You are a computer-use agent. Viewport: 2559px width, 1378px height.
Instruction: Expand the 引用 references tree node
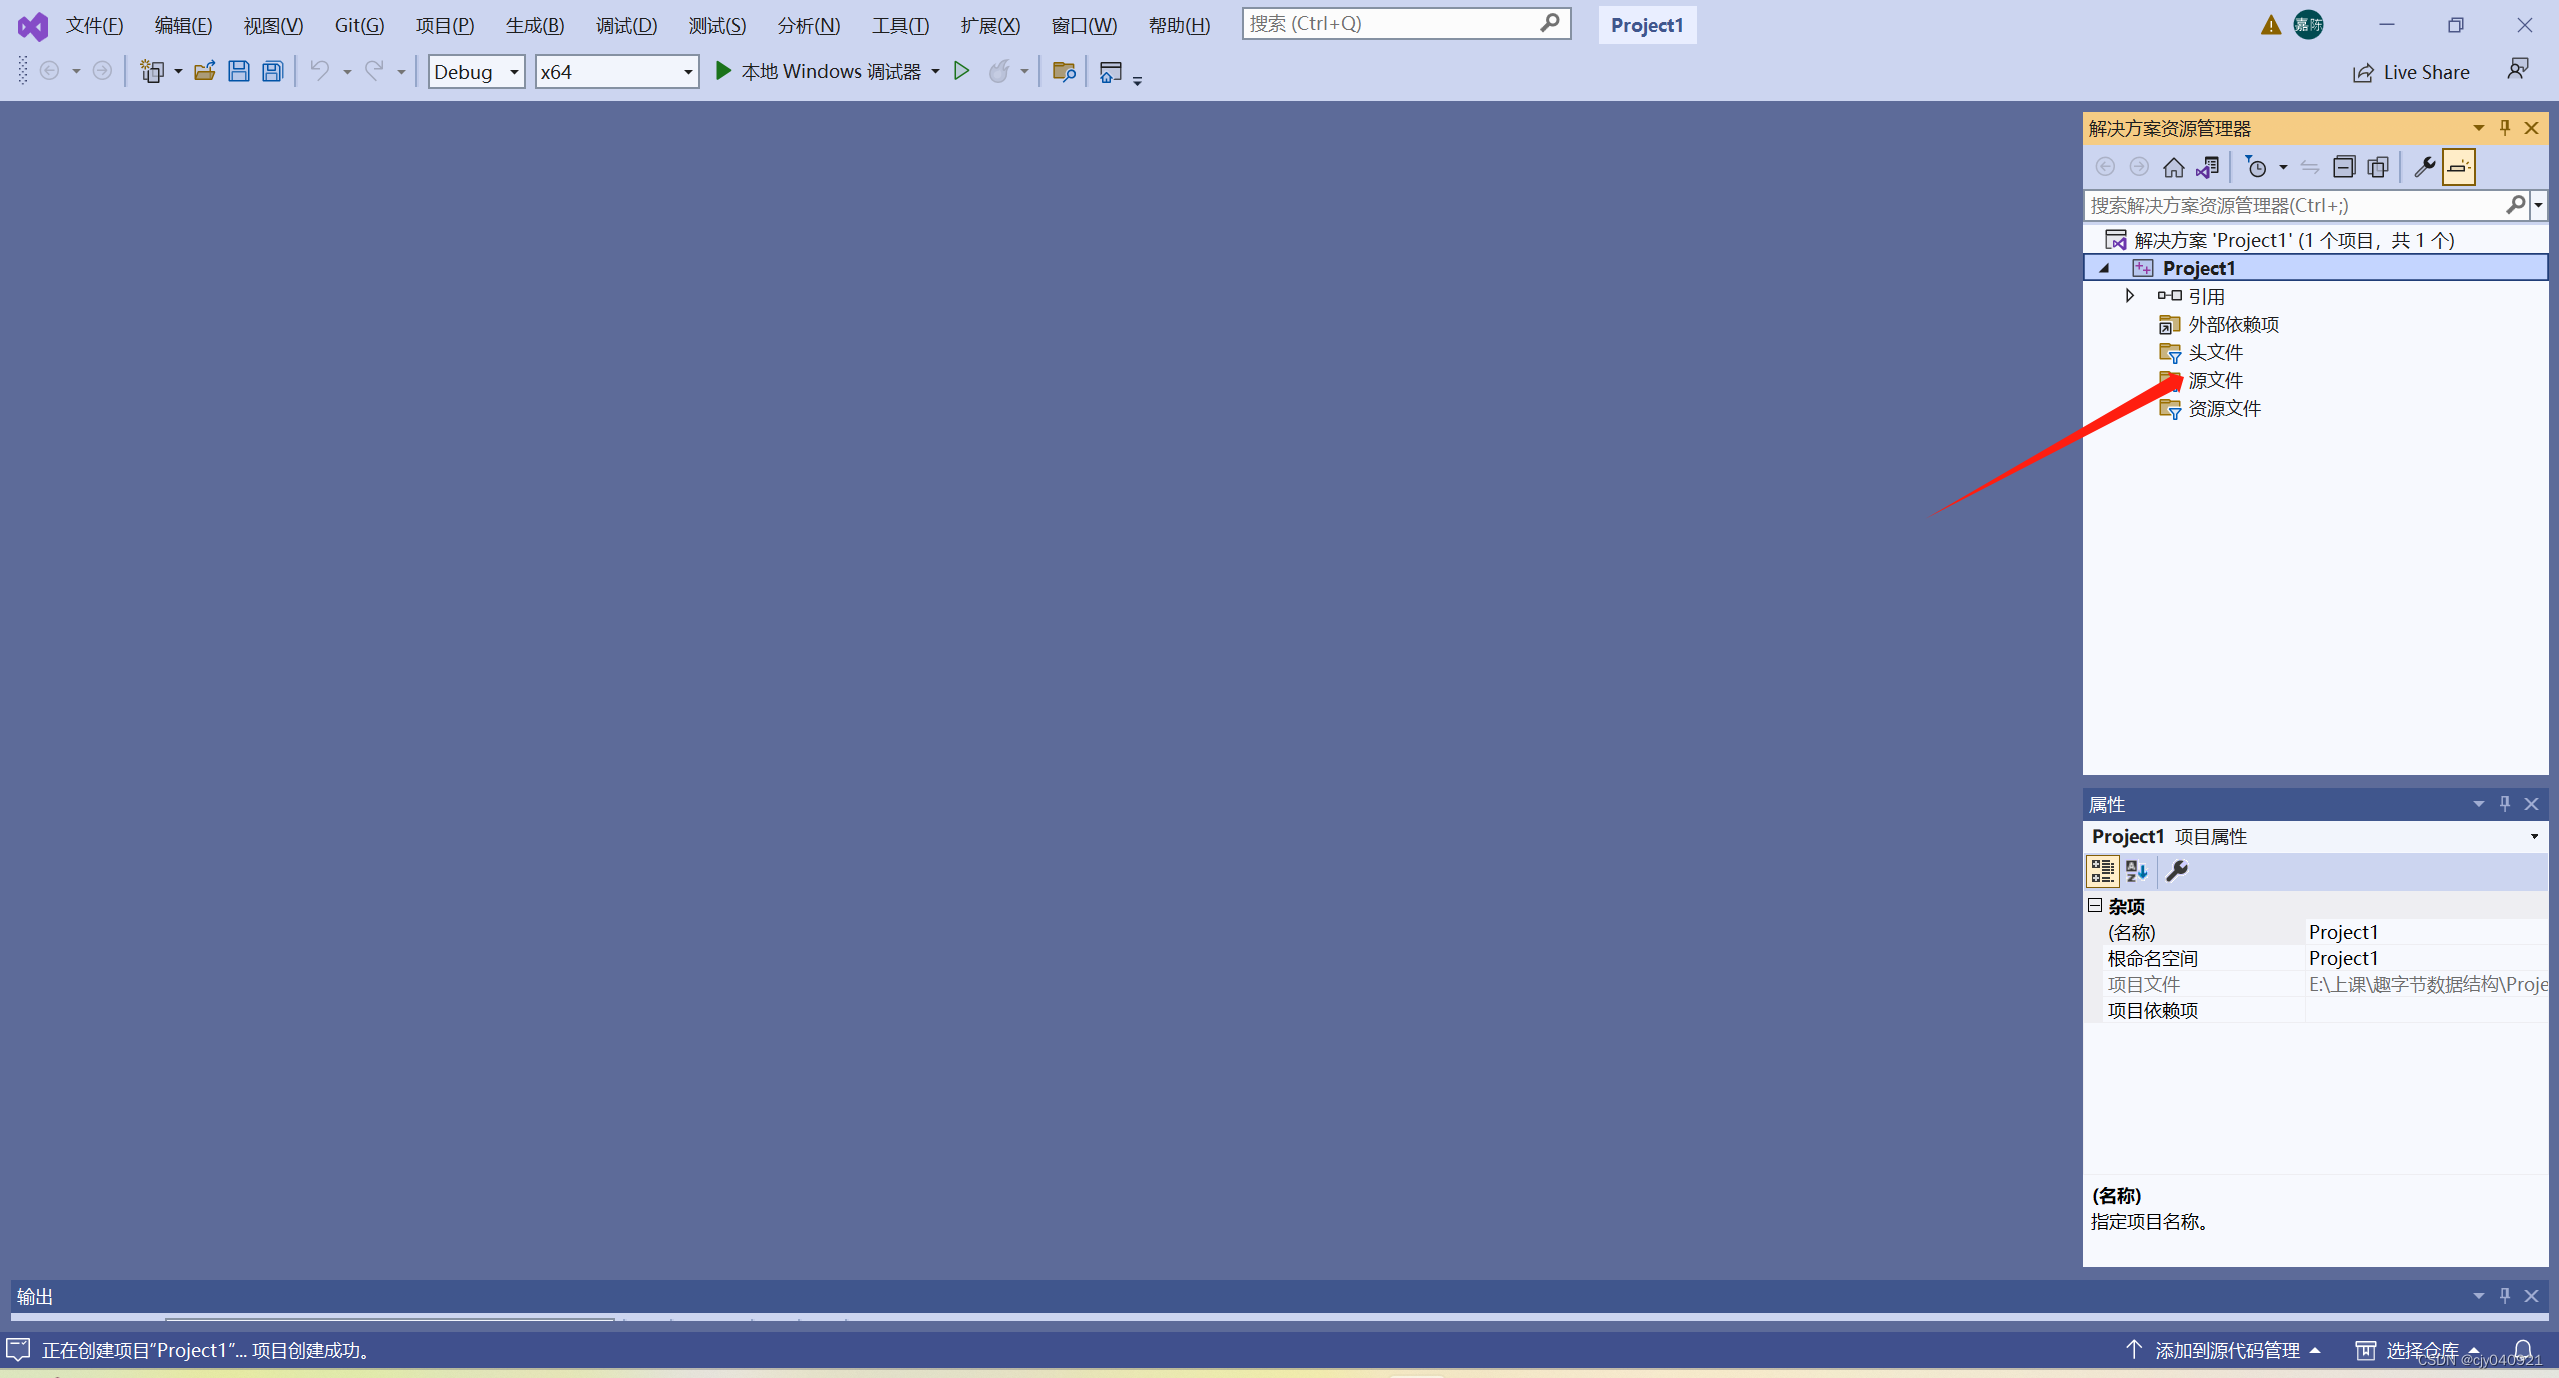[x=2130, y=296]
